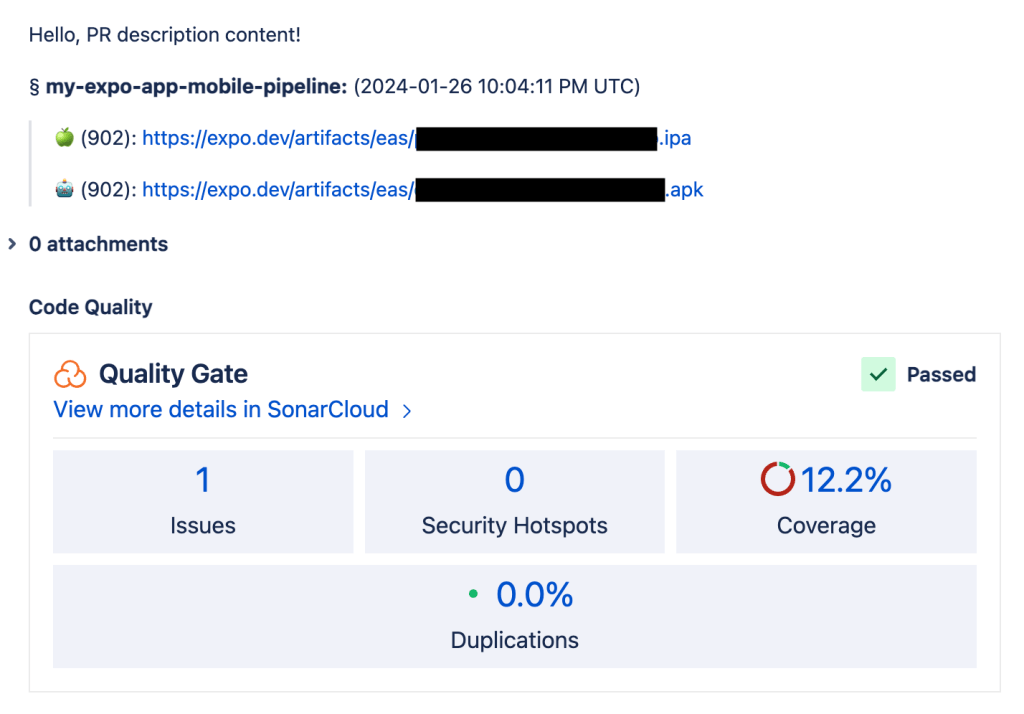Open View more details in SonarCloud
The width and height of the screenshot is (1024, 714).
point(221,409)
